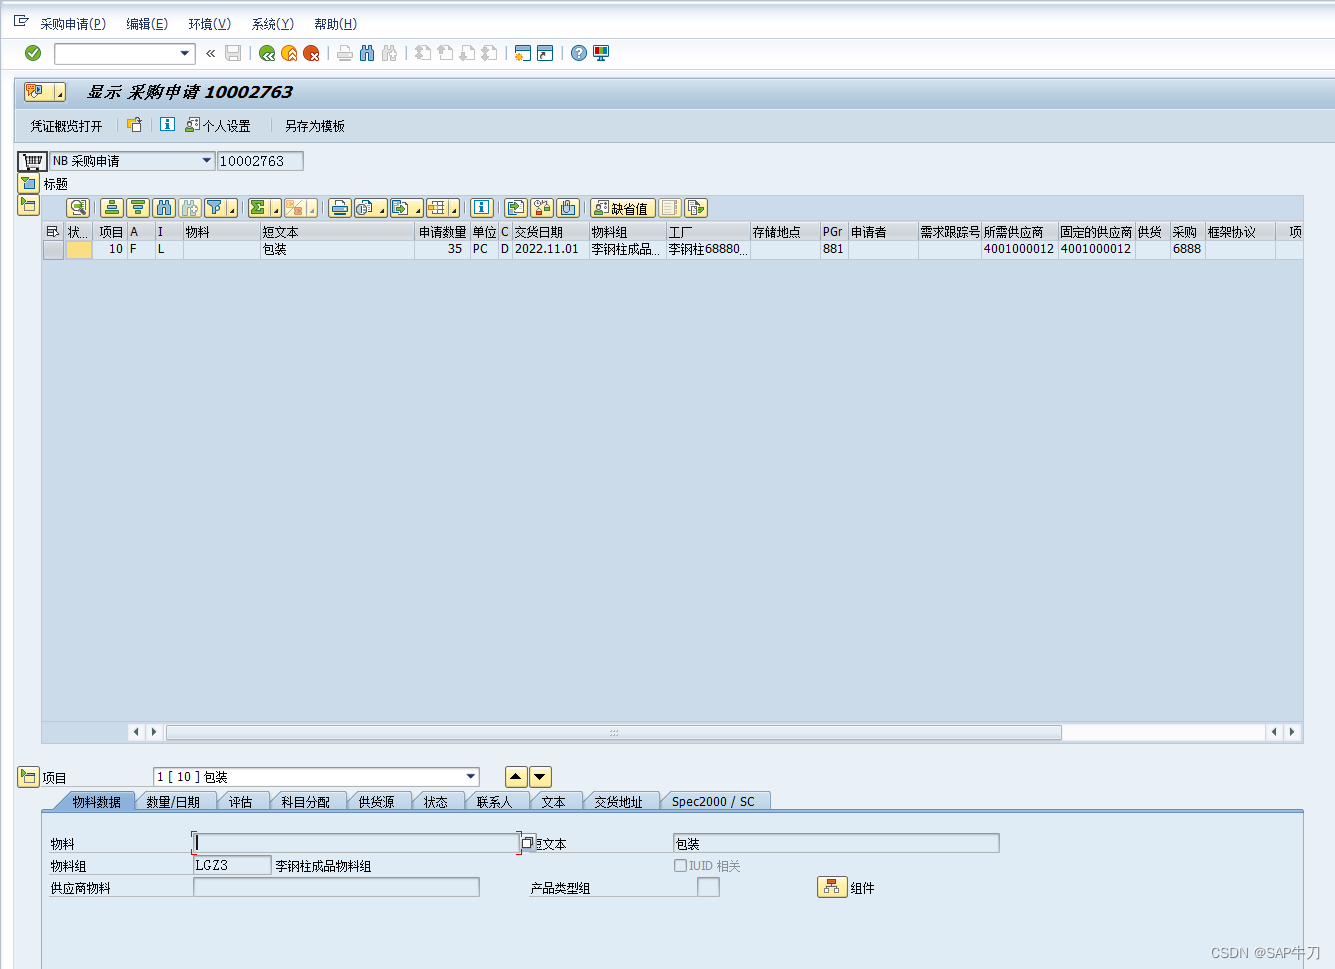The image size is (1335, 969).
Task: Click the Other purchase requisition folder icon
Action: point(134,125)
